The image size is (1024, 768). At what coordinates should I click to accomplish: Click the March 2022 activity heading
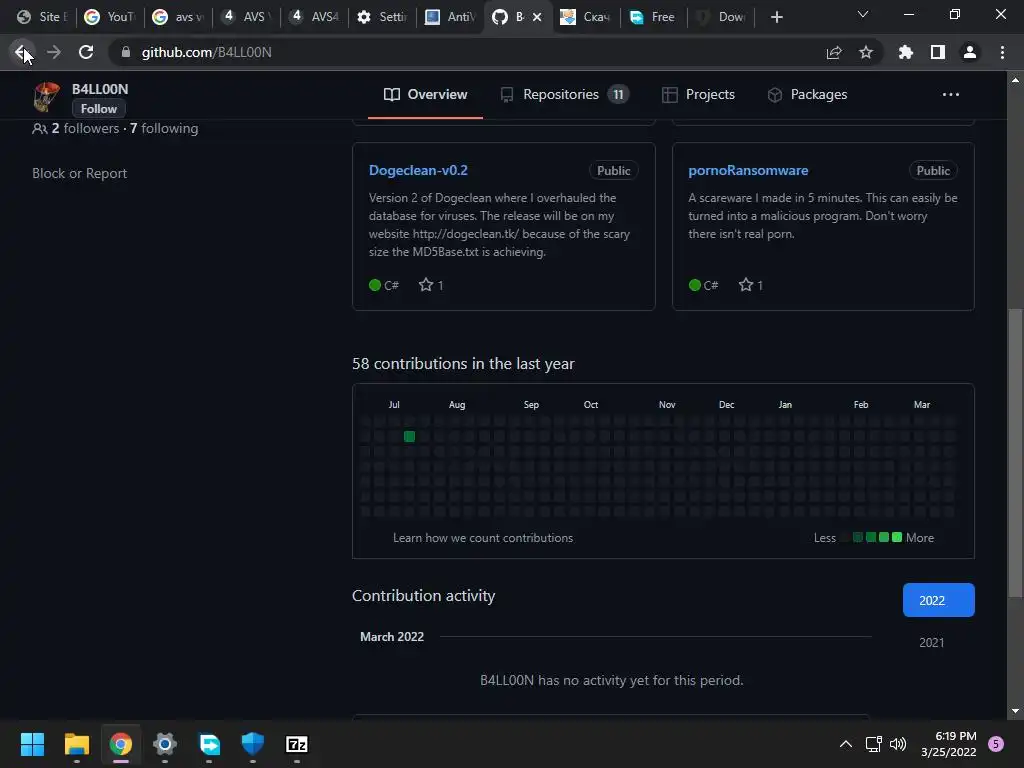coord(392,637)
